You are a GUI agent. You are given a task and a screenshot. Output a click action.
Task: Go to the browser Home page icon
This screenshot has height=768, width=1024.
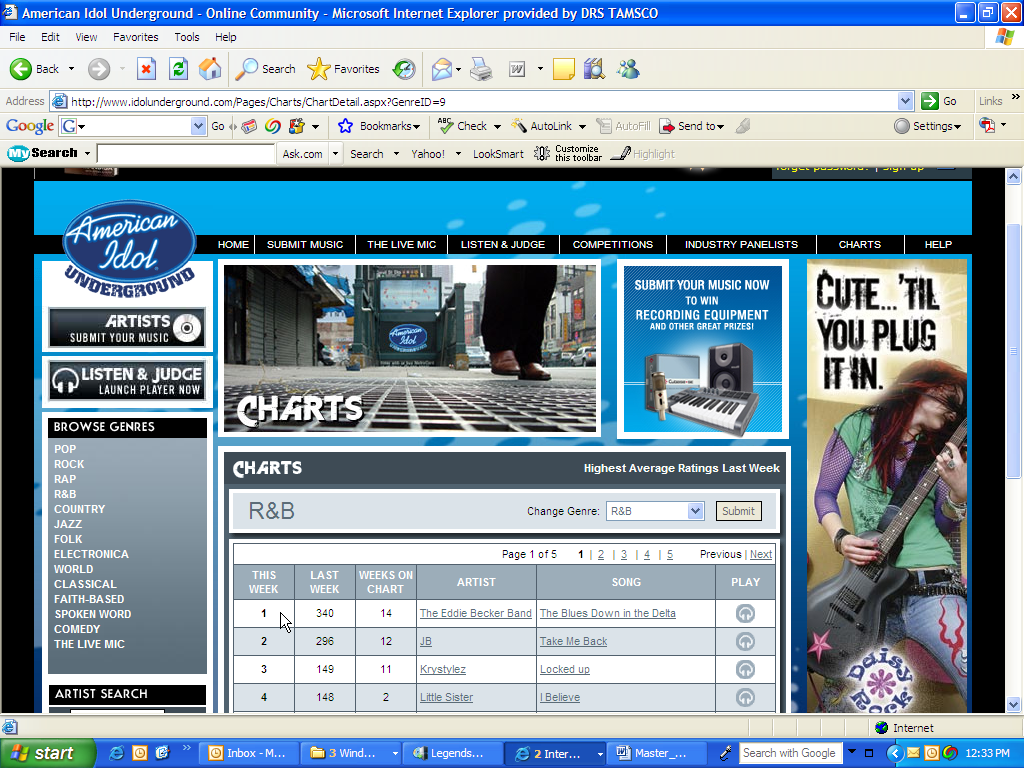point(210,69)
